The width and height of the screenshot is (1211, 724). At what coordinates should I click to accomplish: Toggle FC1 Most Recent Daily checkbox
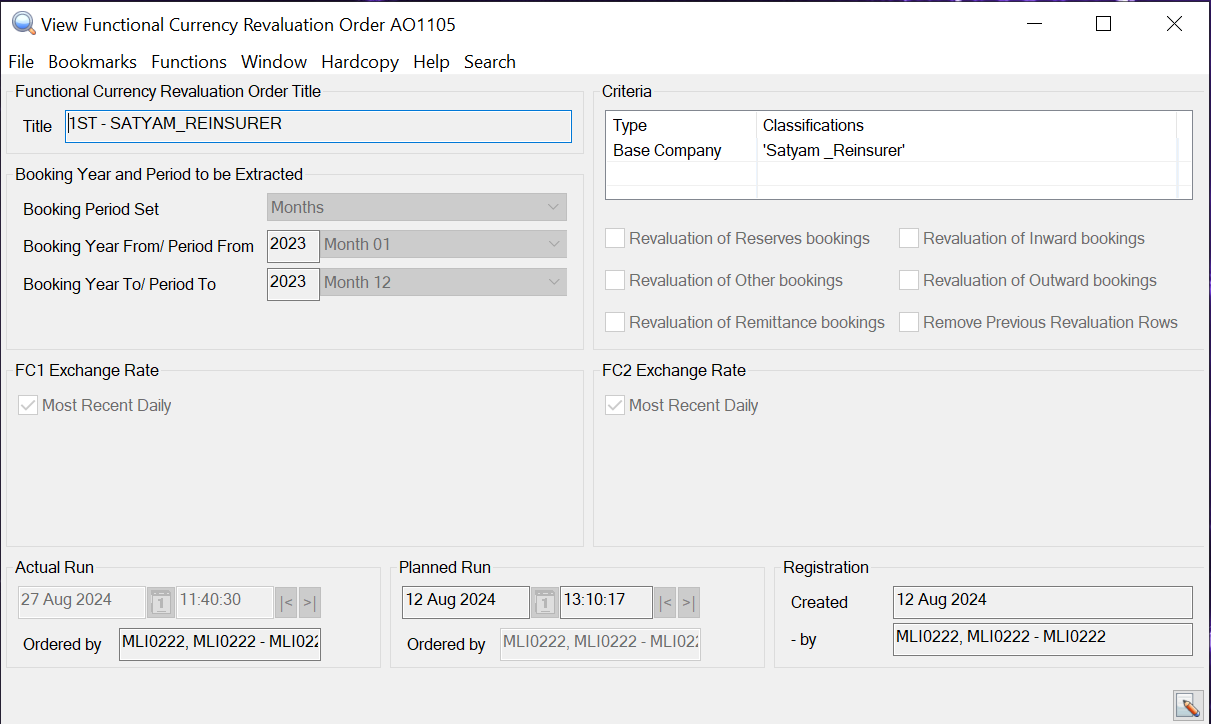pos(28,405)
